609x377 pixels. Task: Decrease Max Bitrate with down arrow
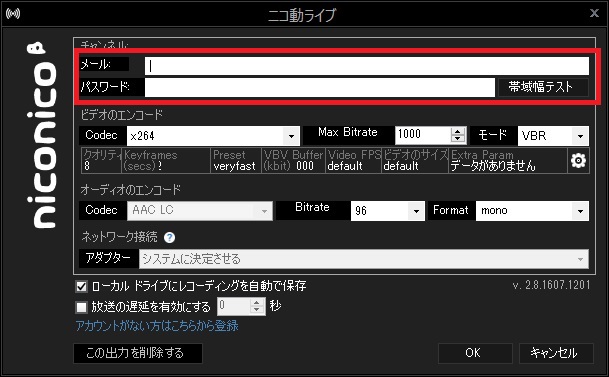coord(458,139)
